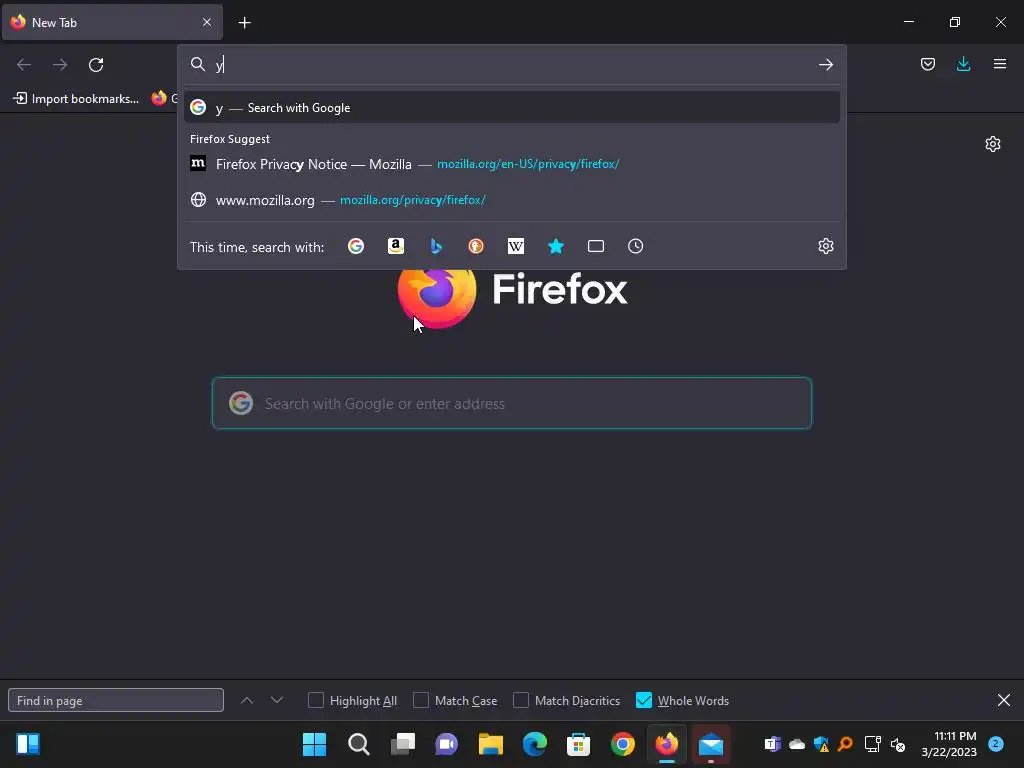
Task: Open Firefox Privacy Notice — Mozilla suggestion
Action: click(x=511, y=164)
